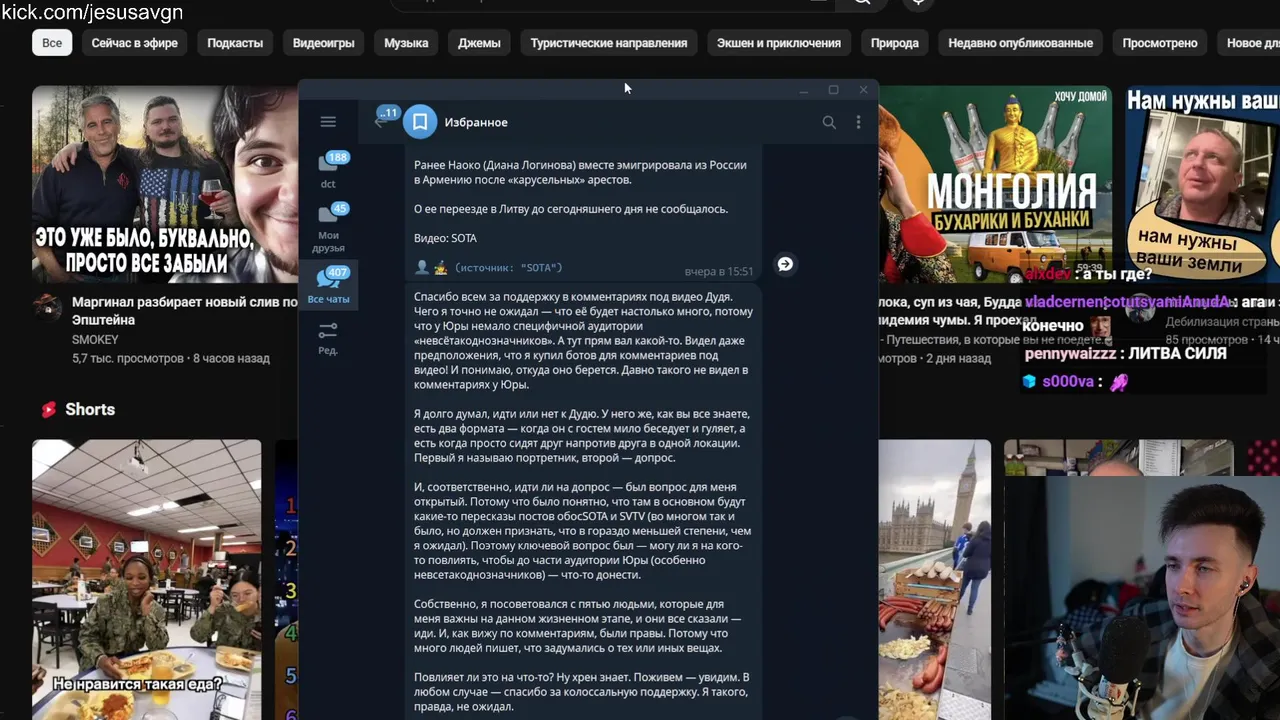Viewport: 1280px width, 720px height.
Task: Open the Избранное chat title
Action: pyautogui.click(x=476, y=122)
